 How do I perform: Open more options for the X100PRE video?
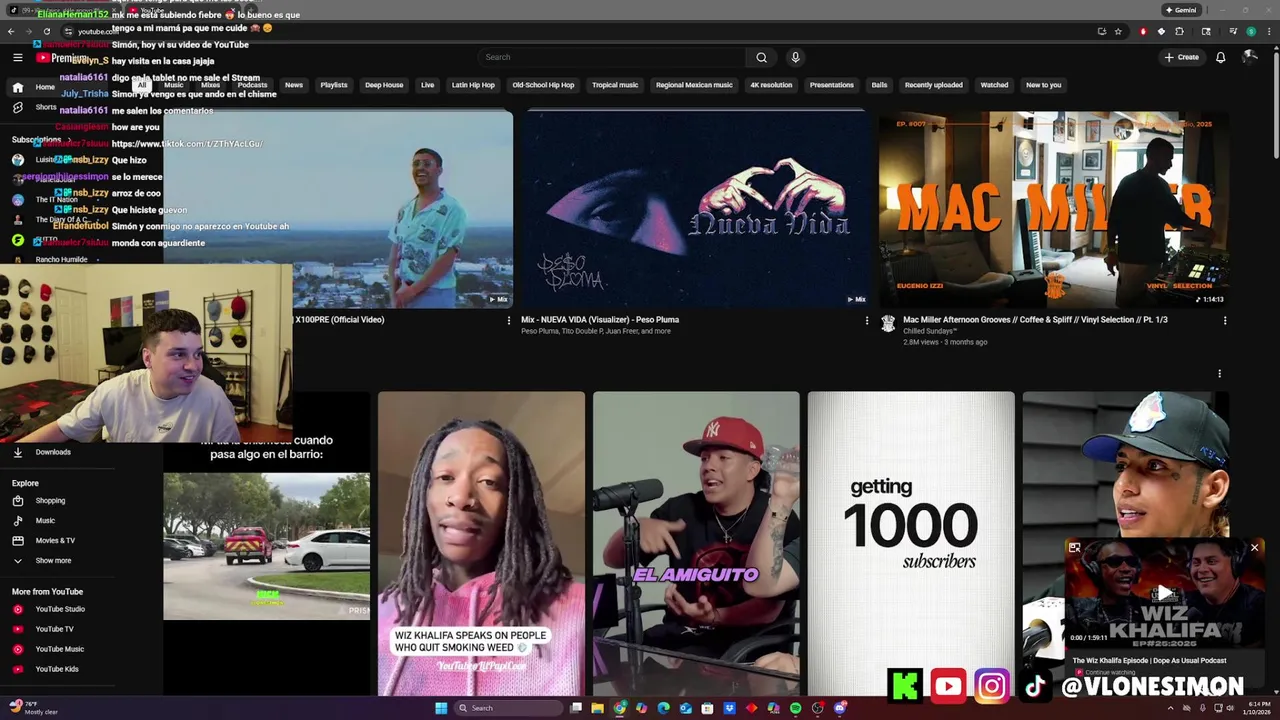508,321
